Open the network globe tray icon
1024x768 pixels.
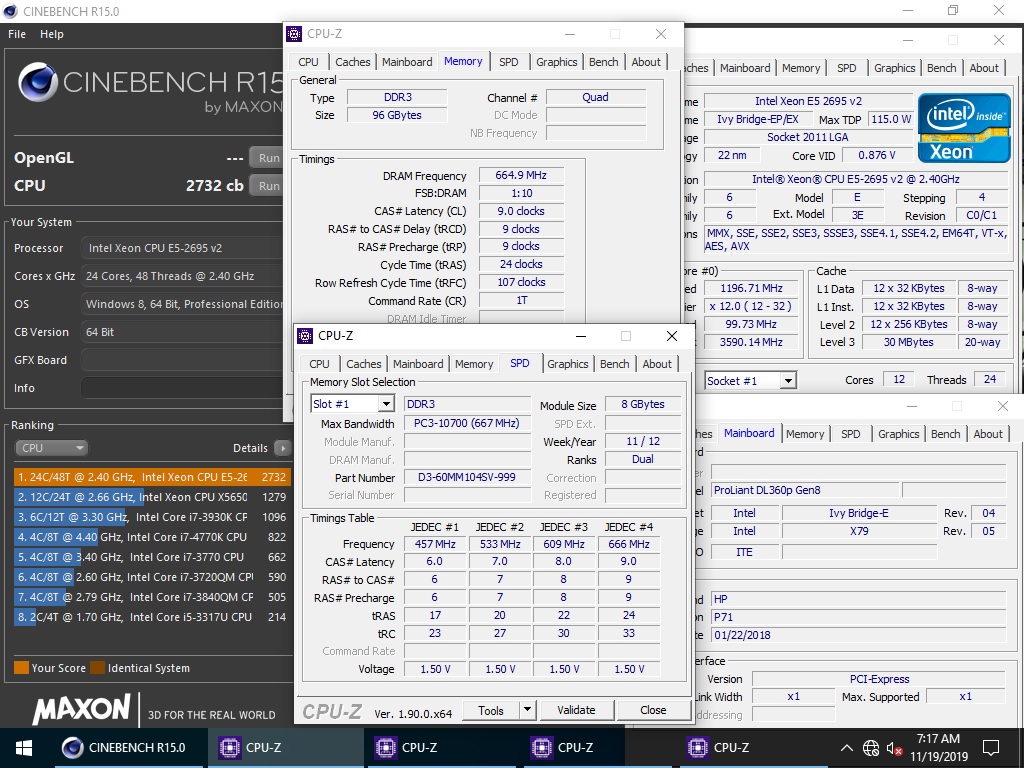pos(871,748)
